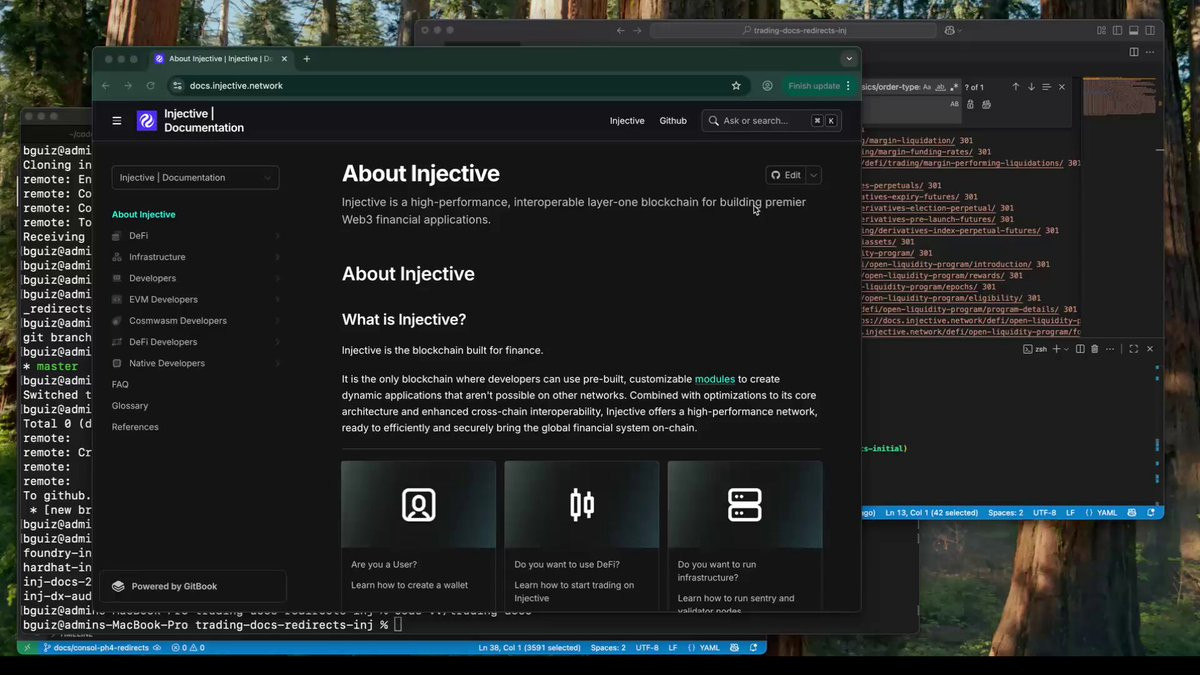
Task: Open the Are you a User card image
Action: pyautogui.click(x=419, y=504)
